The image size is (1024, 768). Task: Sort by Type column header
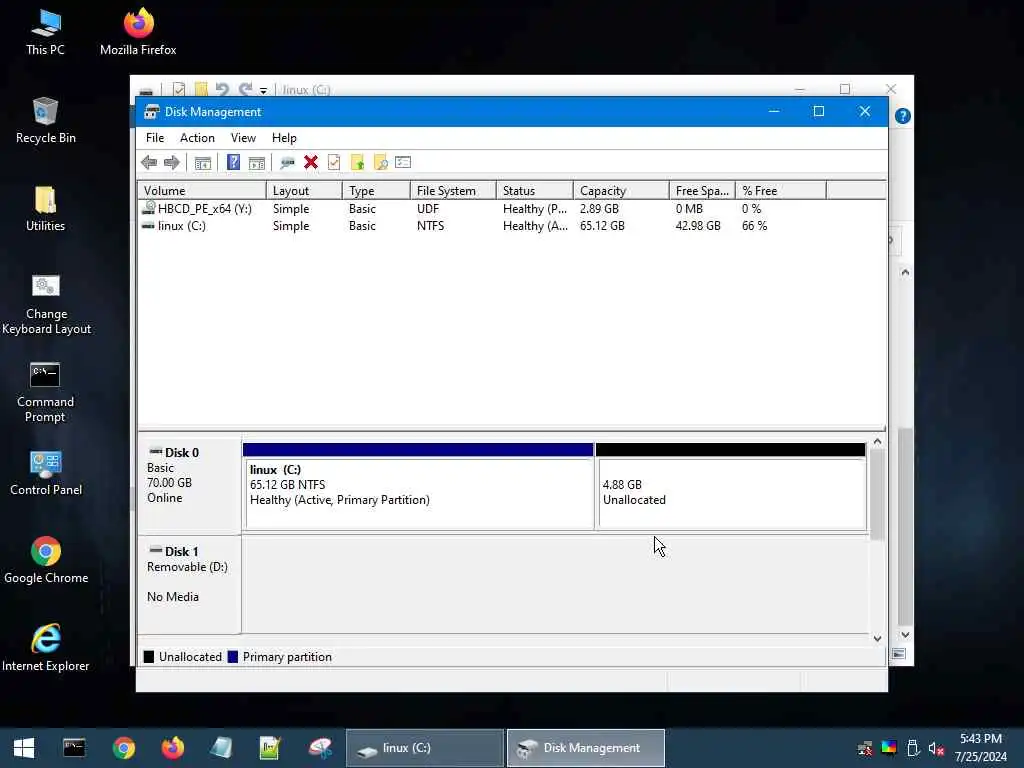click(376, 191)
